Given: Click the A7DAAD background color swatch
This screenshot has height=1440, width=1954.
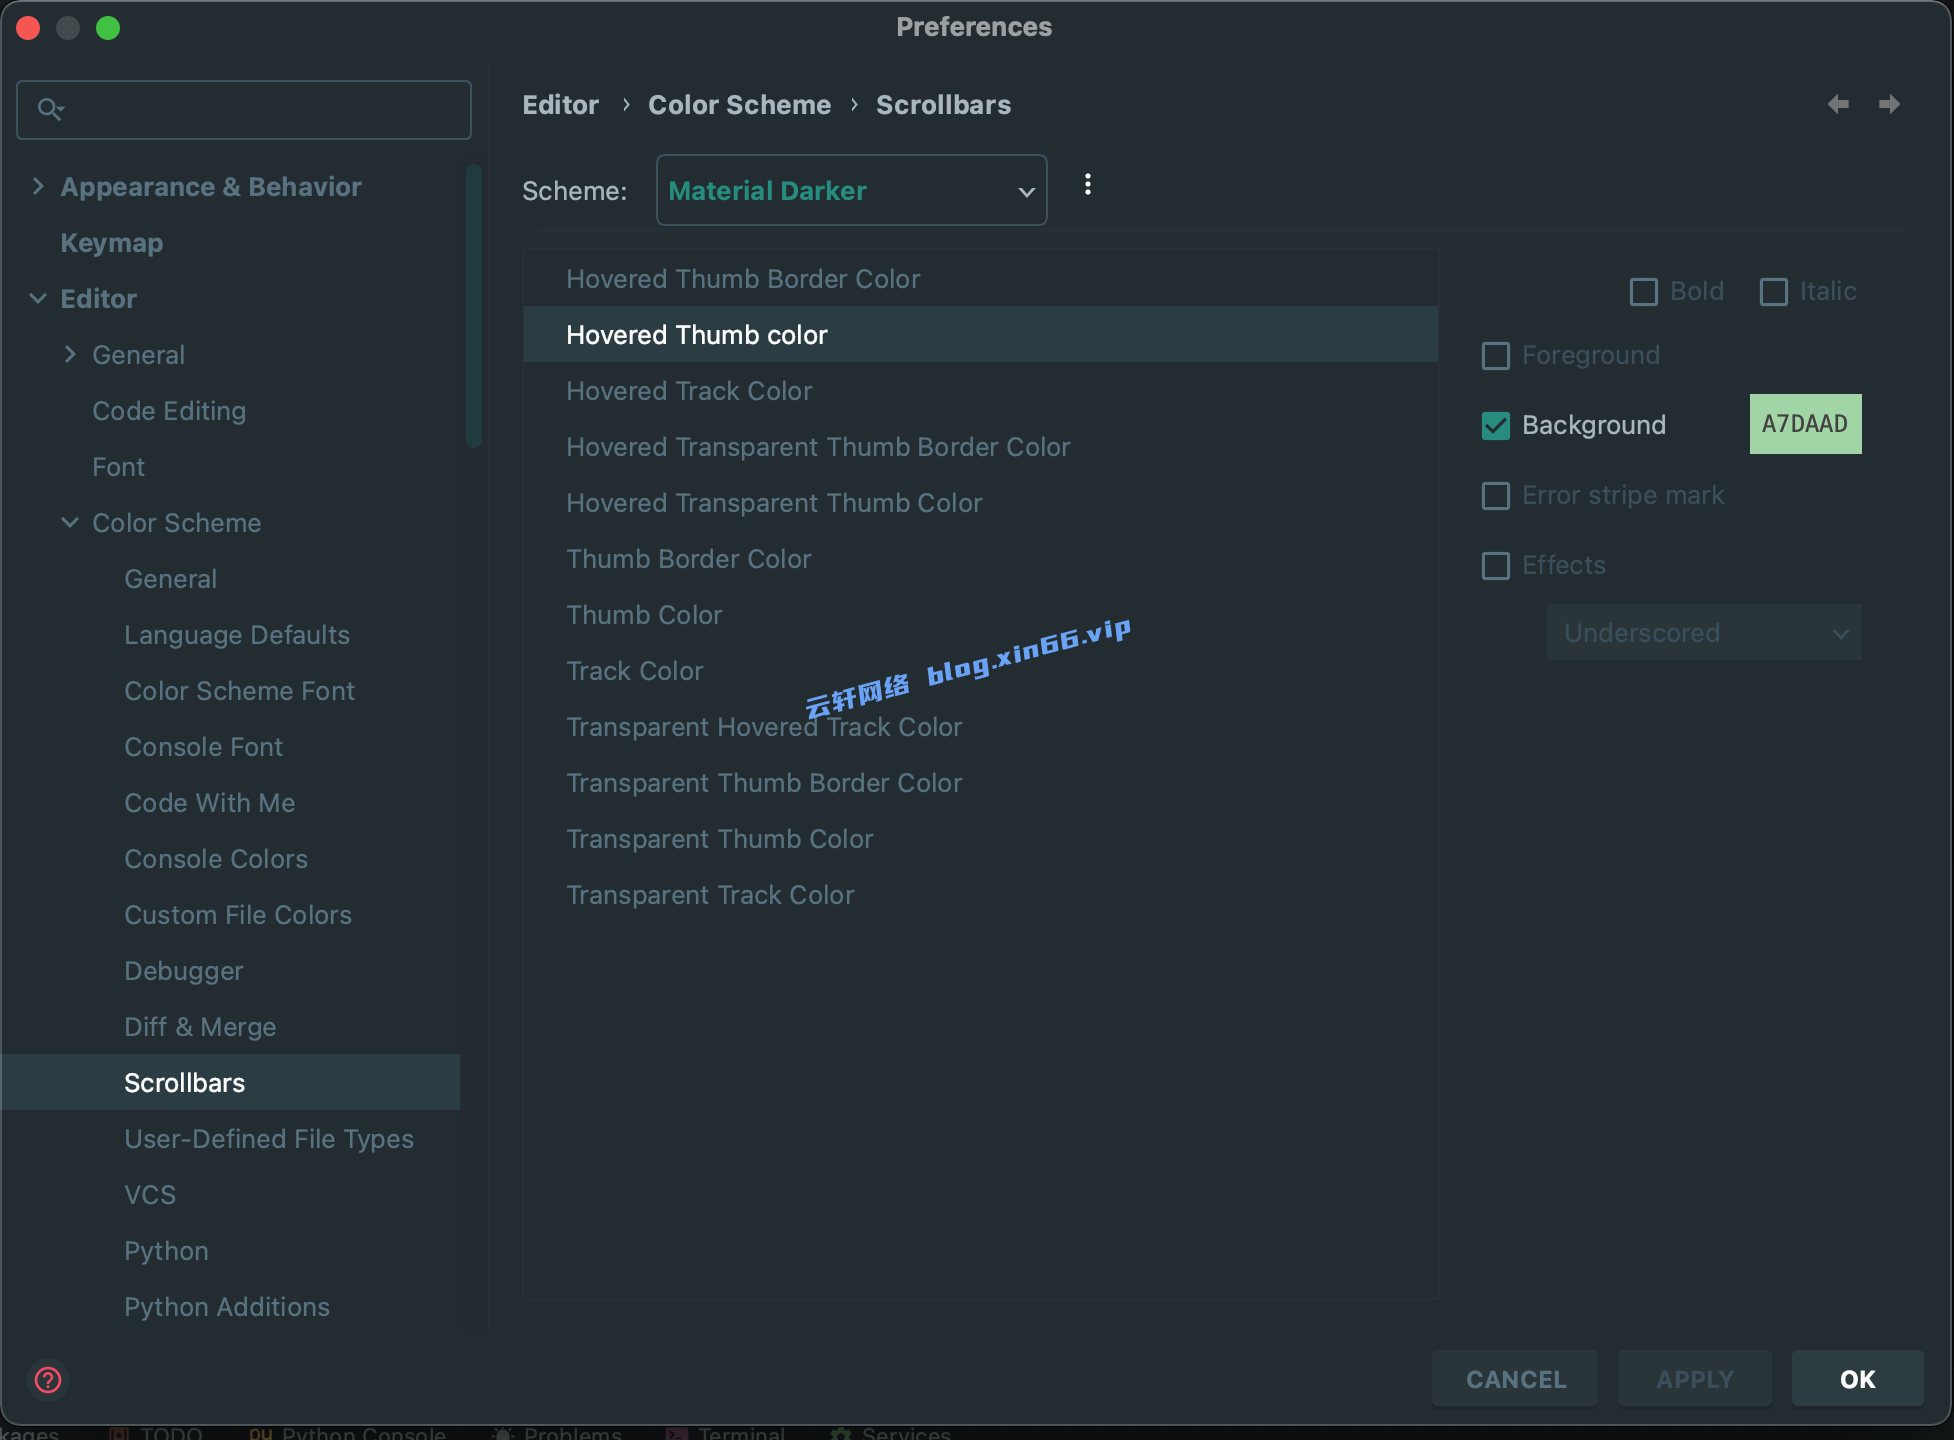Looking at the screenshot, I should [1806, 424].
